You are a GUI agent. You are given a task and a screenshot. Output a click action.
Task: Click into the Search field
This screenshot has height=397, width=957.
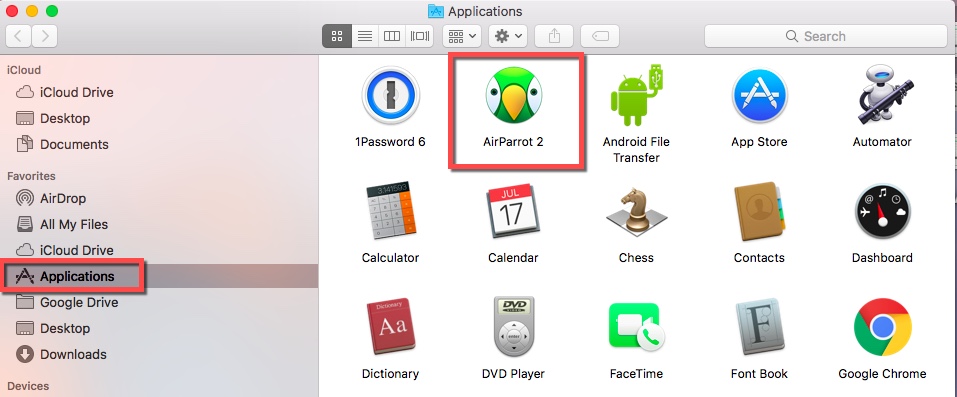tap(826, 36)
